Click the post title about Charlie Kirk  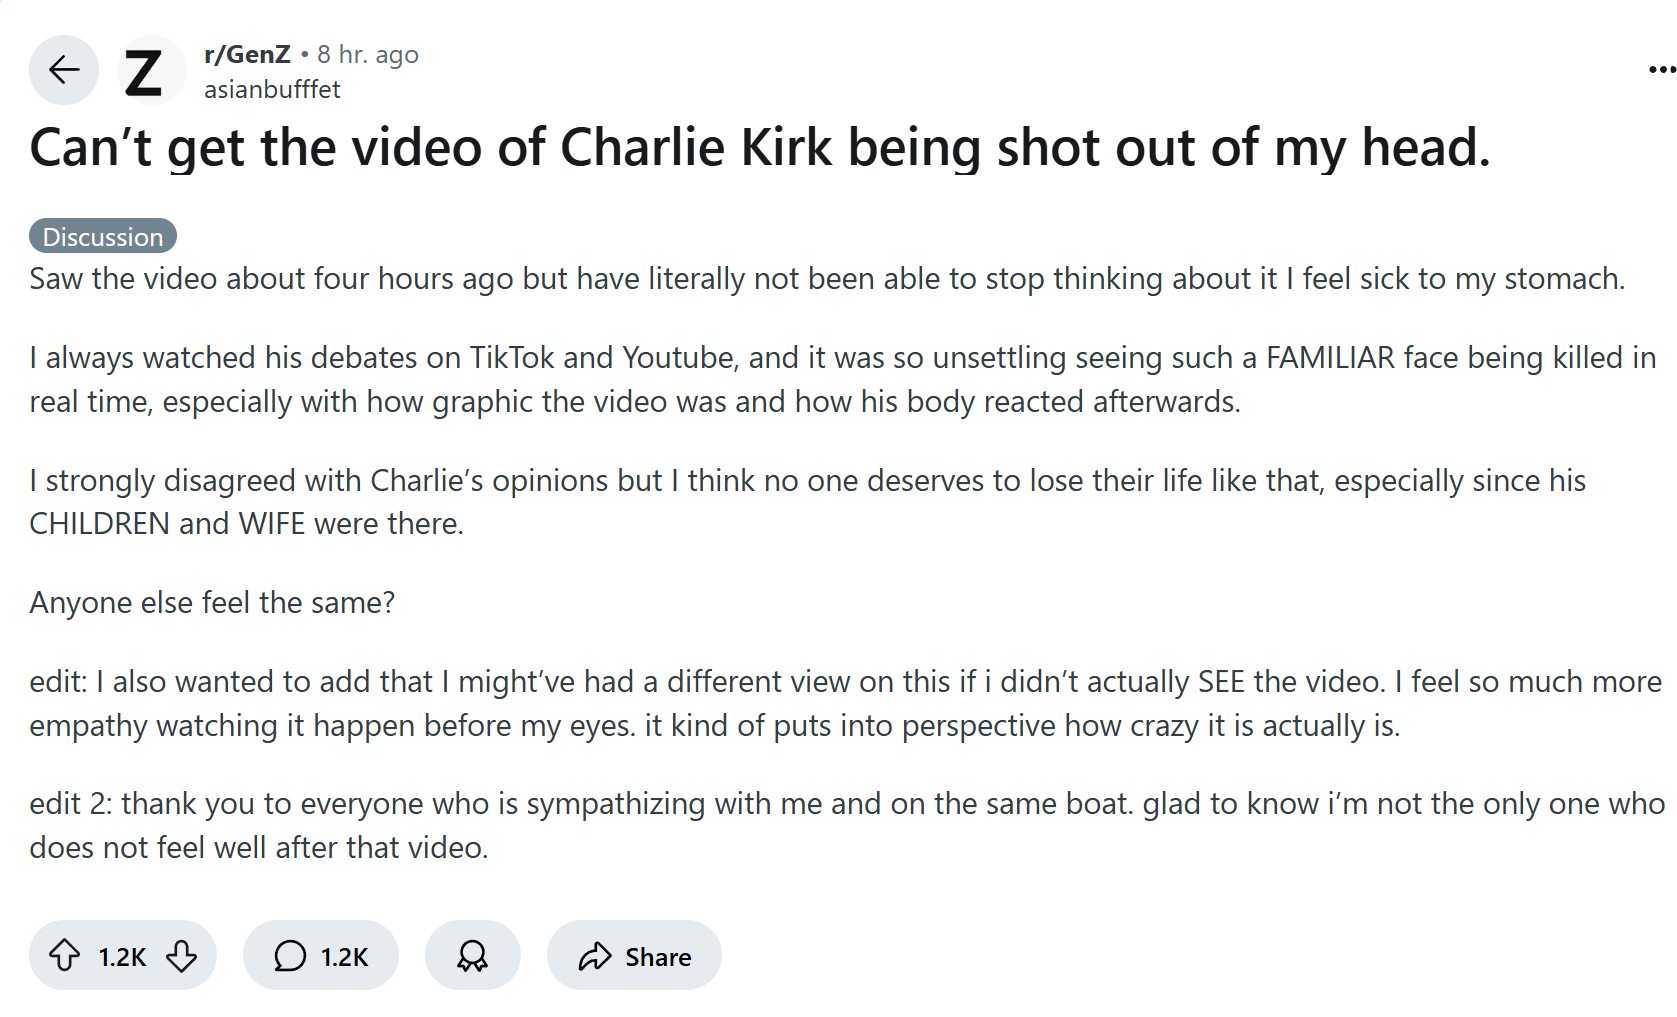click(x=760, y=148)
